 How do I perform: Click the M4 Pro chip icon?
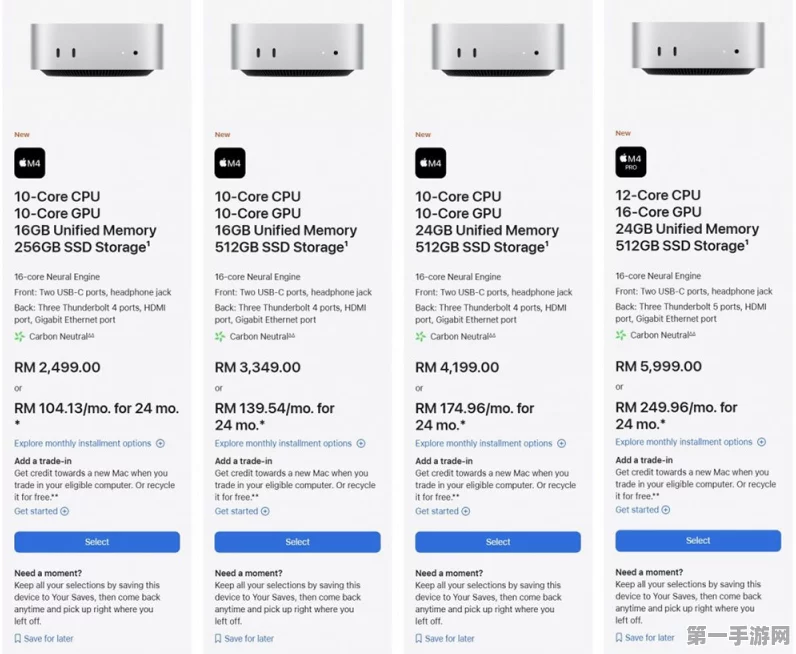pyautogui.click(x=631, y=162)
